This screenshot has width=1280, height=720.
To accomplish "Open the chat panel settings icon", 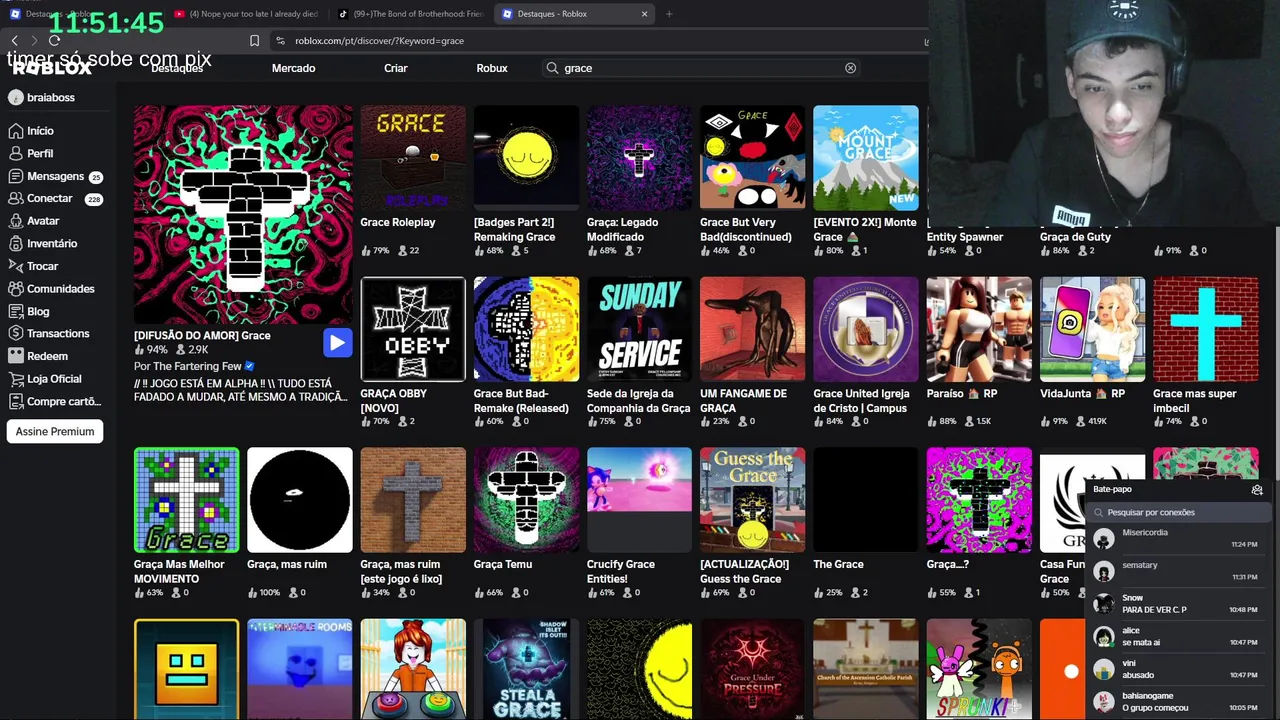I will pos(1257,490).
